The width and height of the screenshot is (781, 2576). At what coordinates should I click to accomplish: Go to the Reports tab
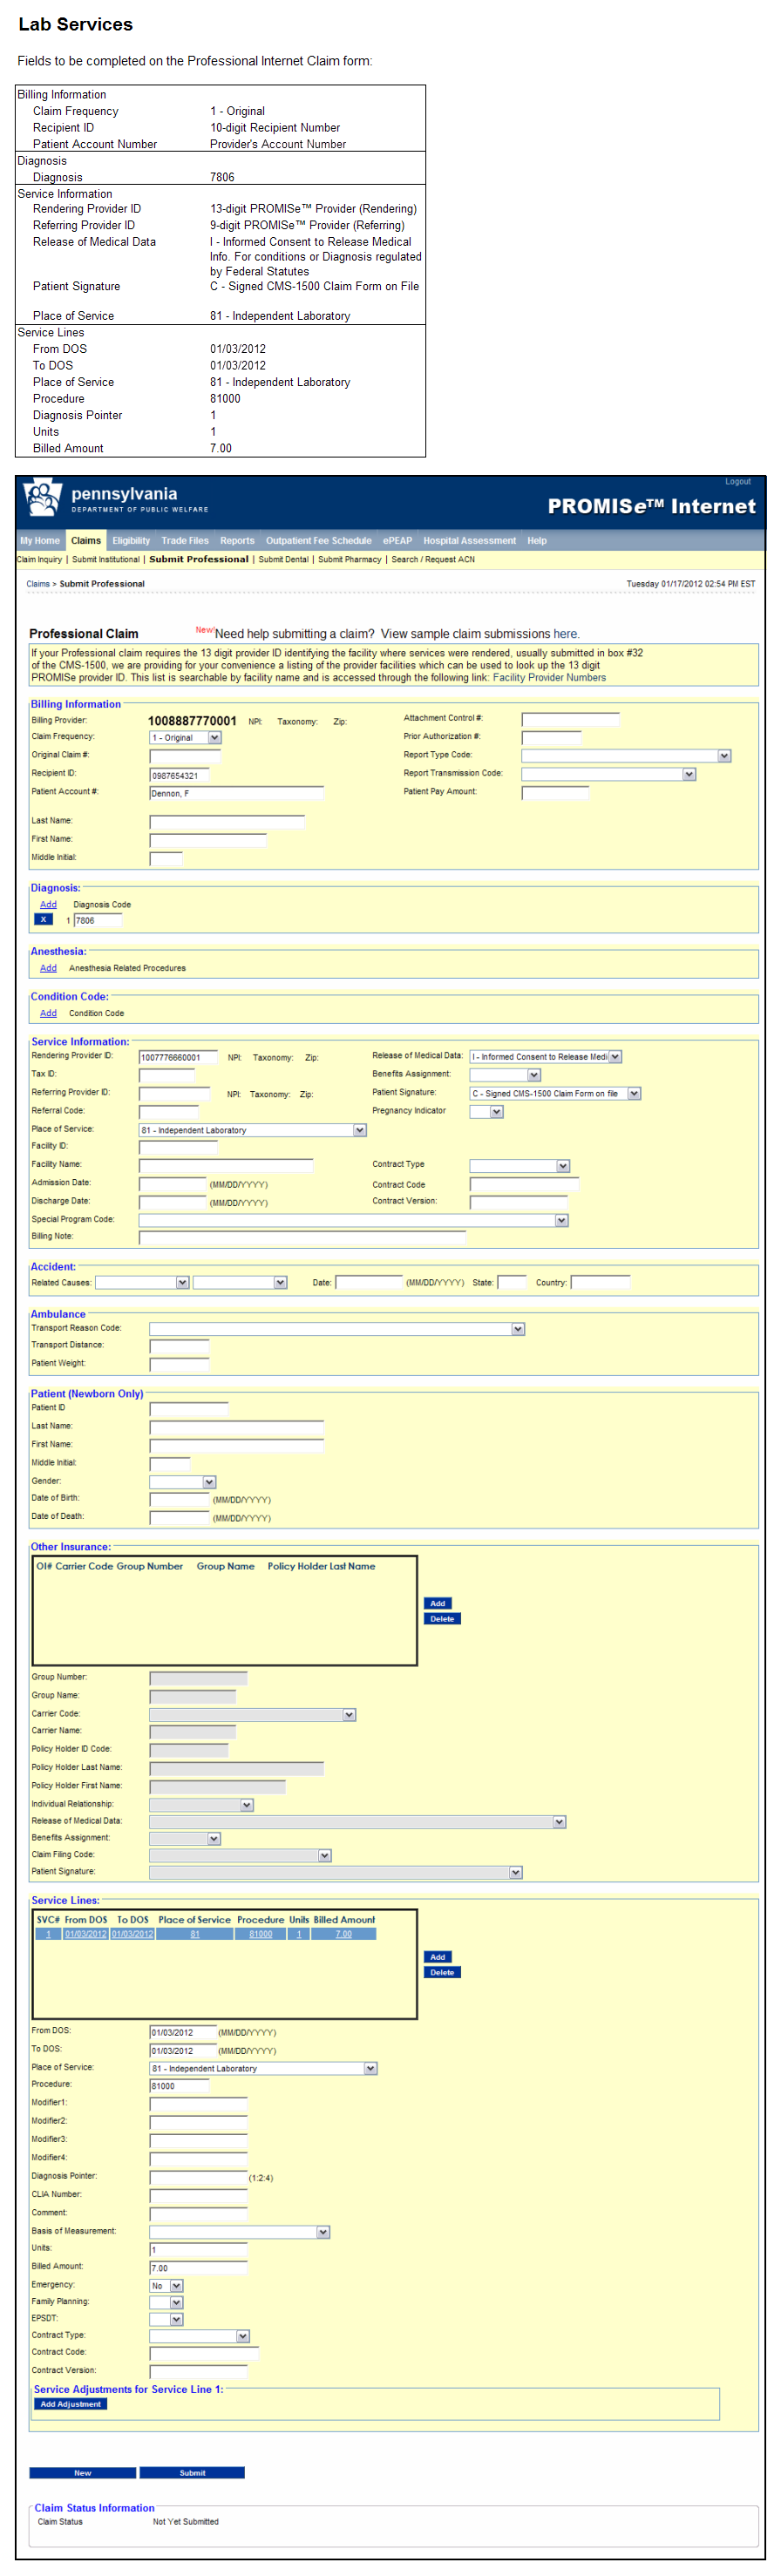tap(237, 540)
